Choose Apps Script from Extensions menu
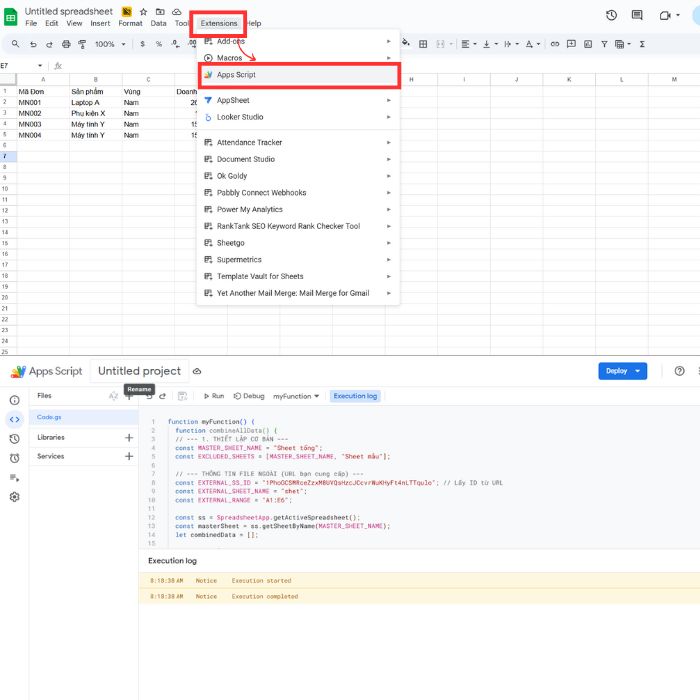The width and height of the screenshot is (700, 700). coord(298,75)
